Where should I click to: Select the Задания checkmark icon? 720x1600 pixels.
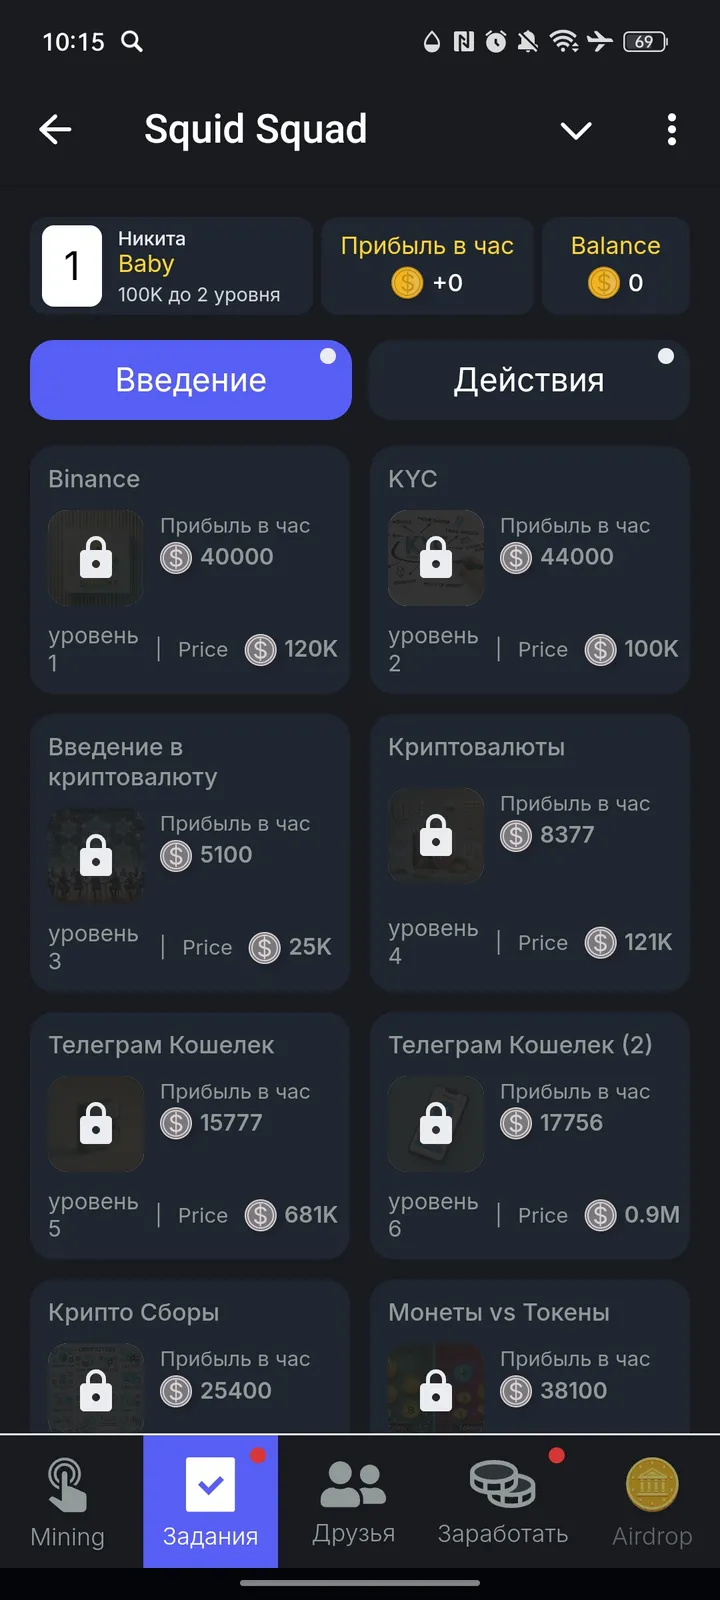coord(211,1485)
